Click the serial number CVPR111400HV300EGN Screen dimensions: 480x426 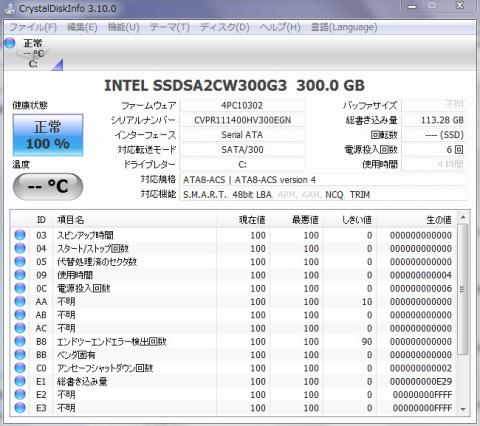coord(242,120)
